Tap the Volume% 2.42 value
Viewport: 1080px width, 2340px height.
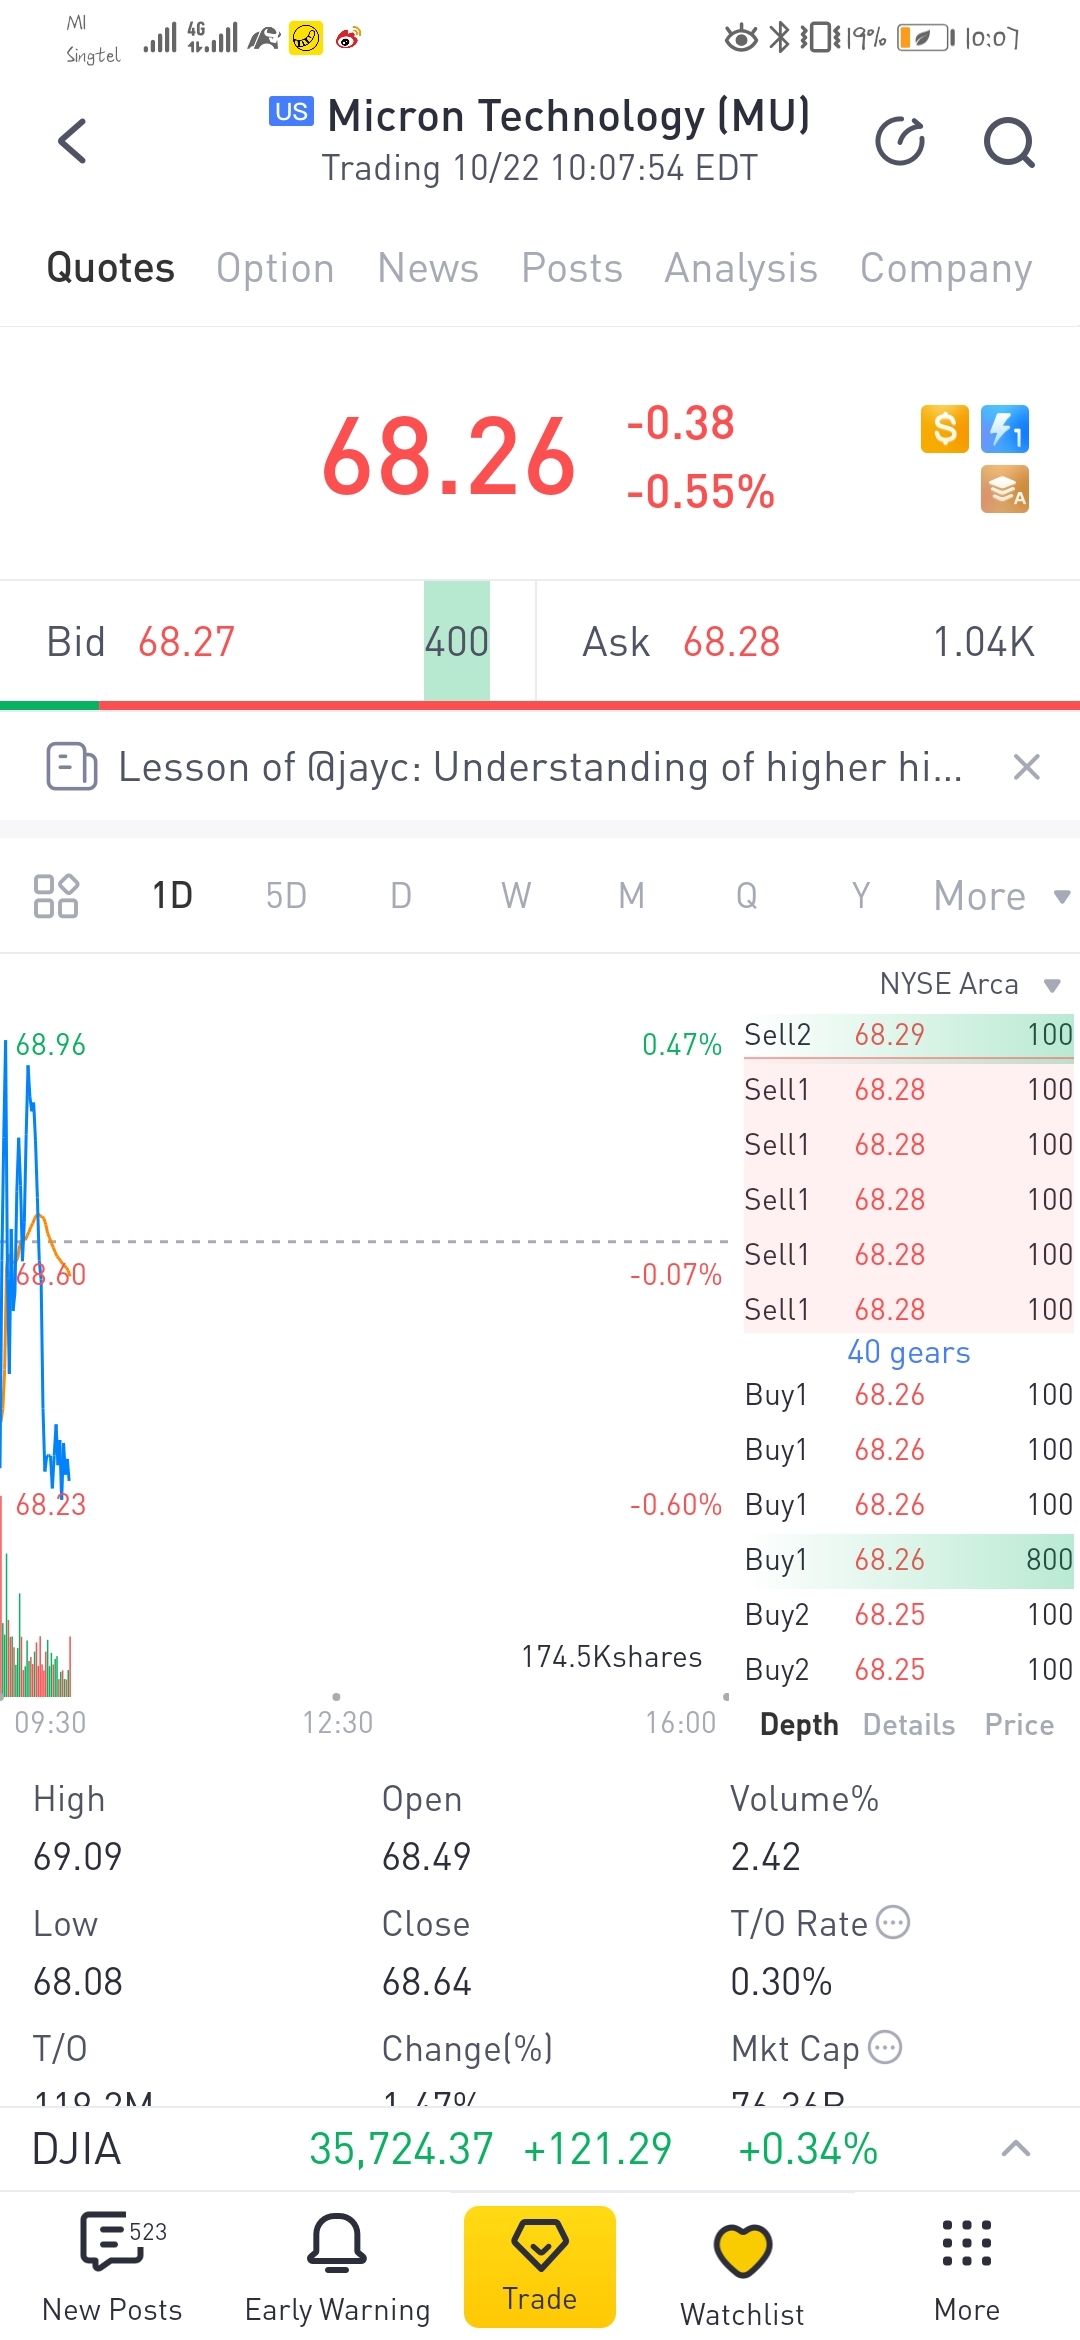pos(766,1857)
